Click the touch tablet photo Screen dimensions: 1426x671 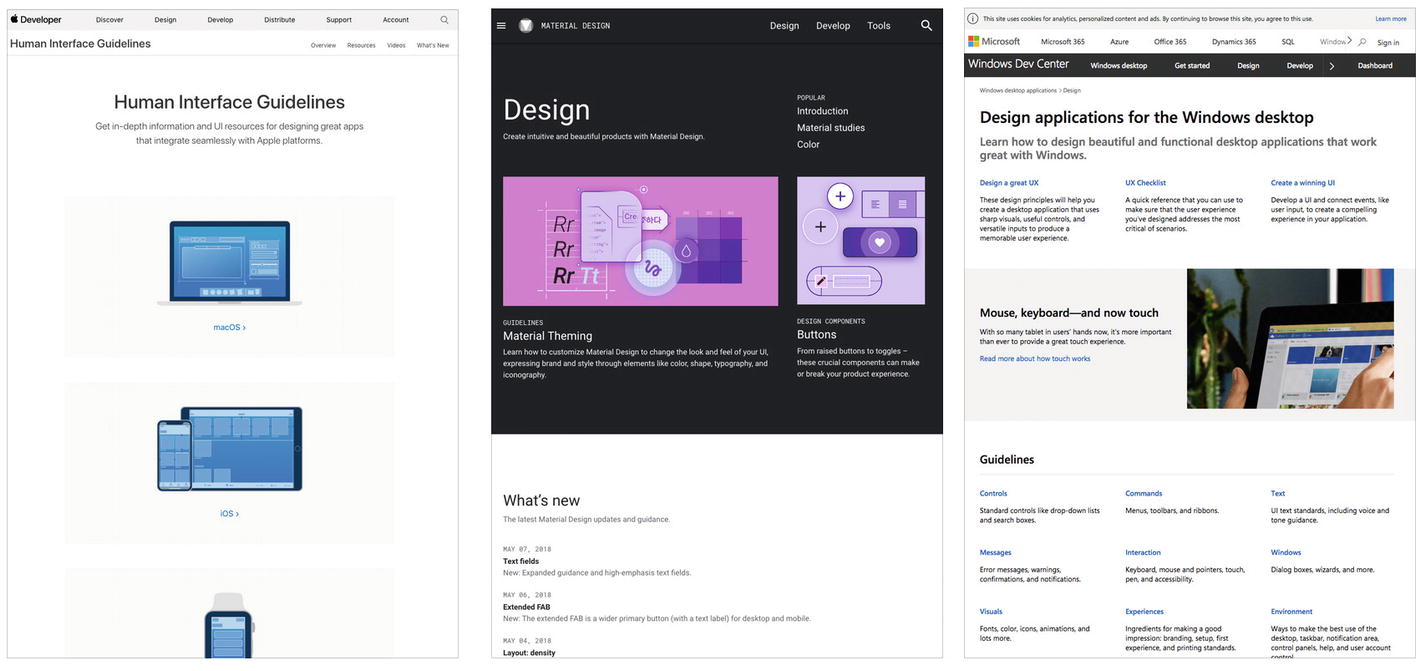pyautogui.click(x=1290, y=338)
